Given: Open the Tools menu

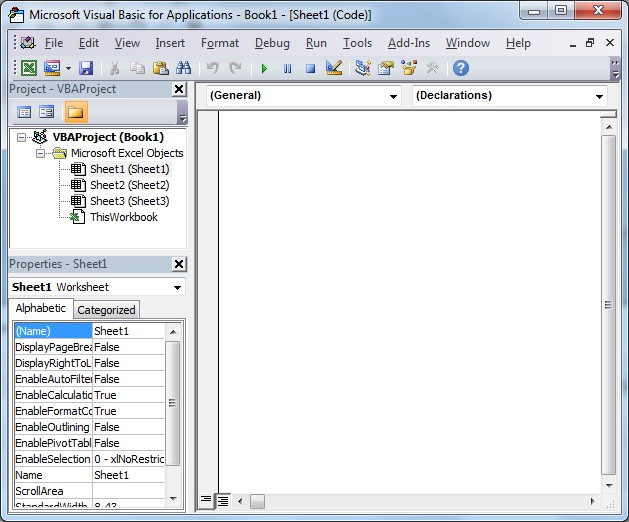Looking at the screenshot, I should (357, 43).
